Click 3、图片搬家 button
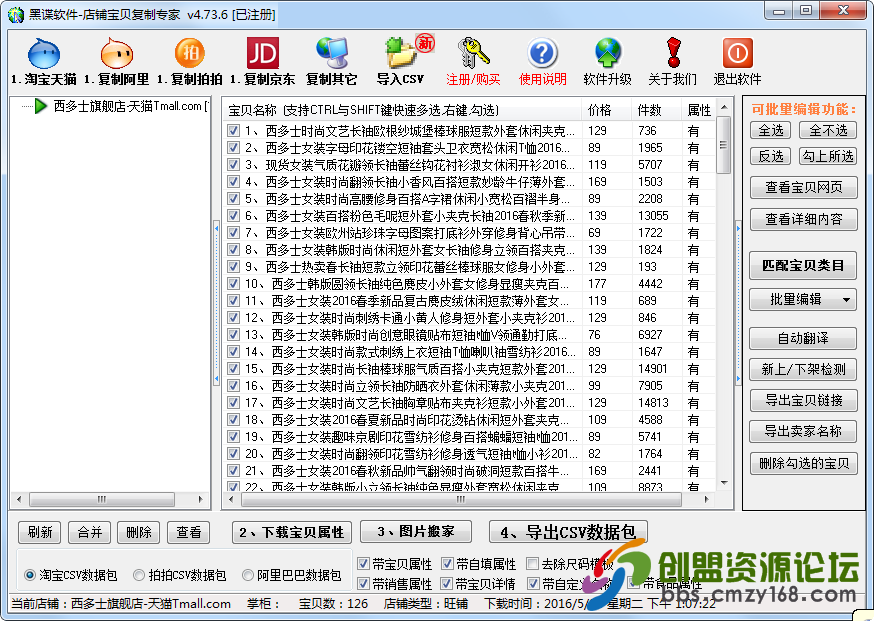Image resolution: width=874 pixels, height=621 pixels. 416,531
